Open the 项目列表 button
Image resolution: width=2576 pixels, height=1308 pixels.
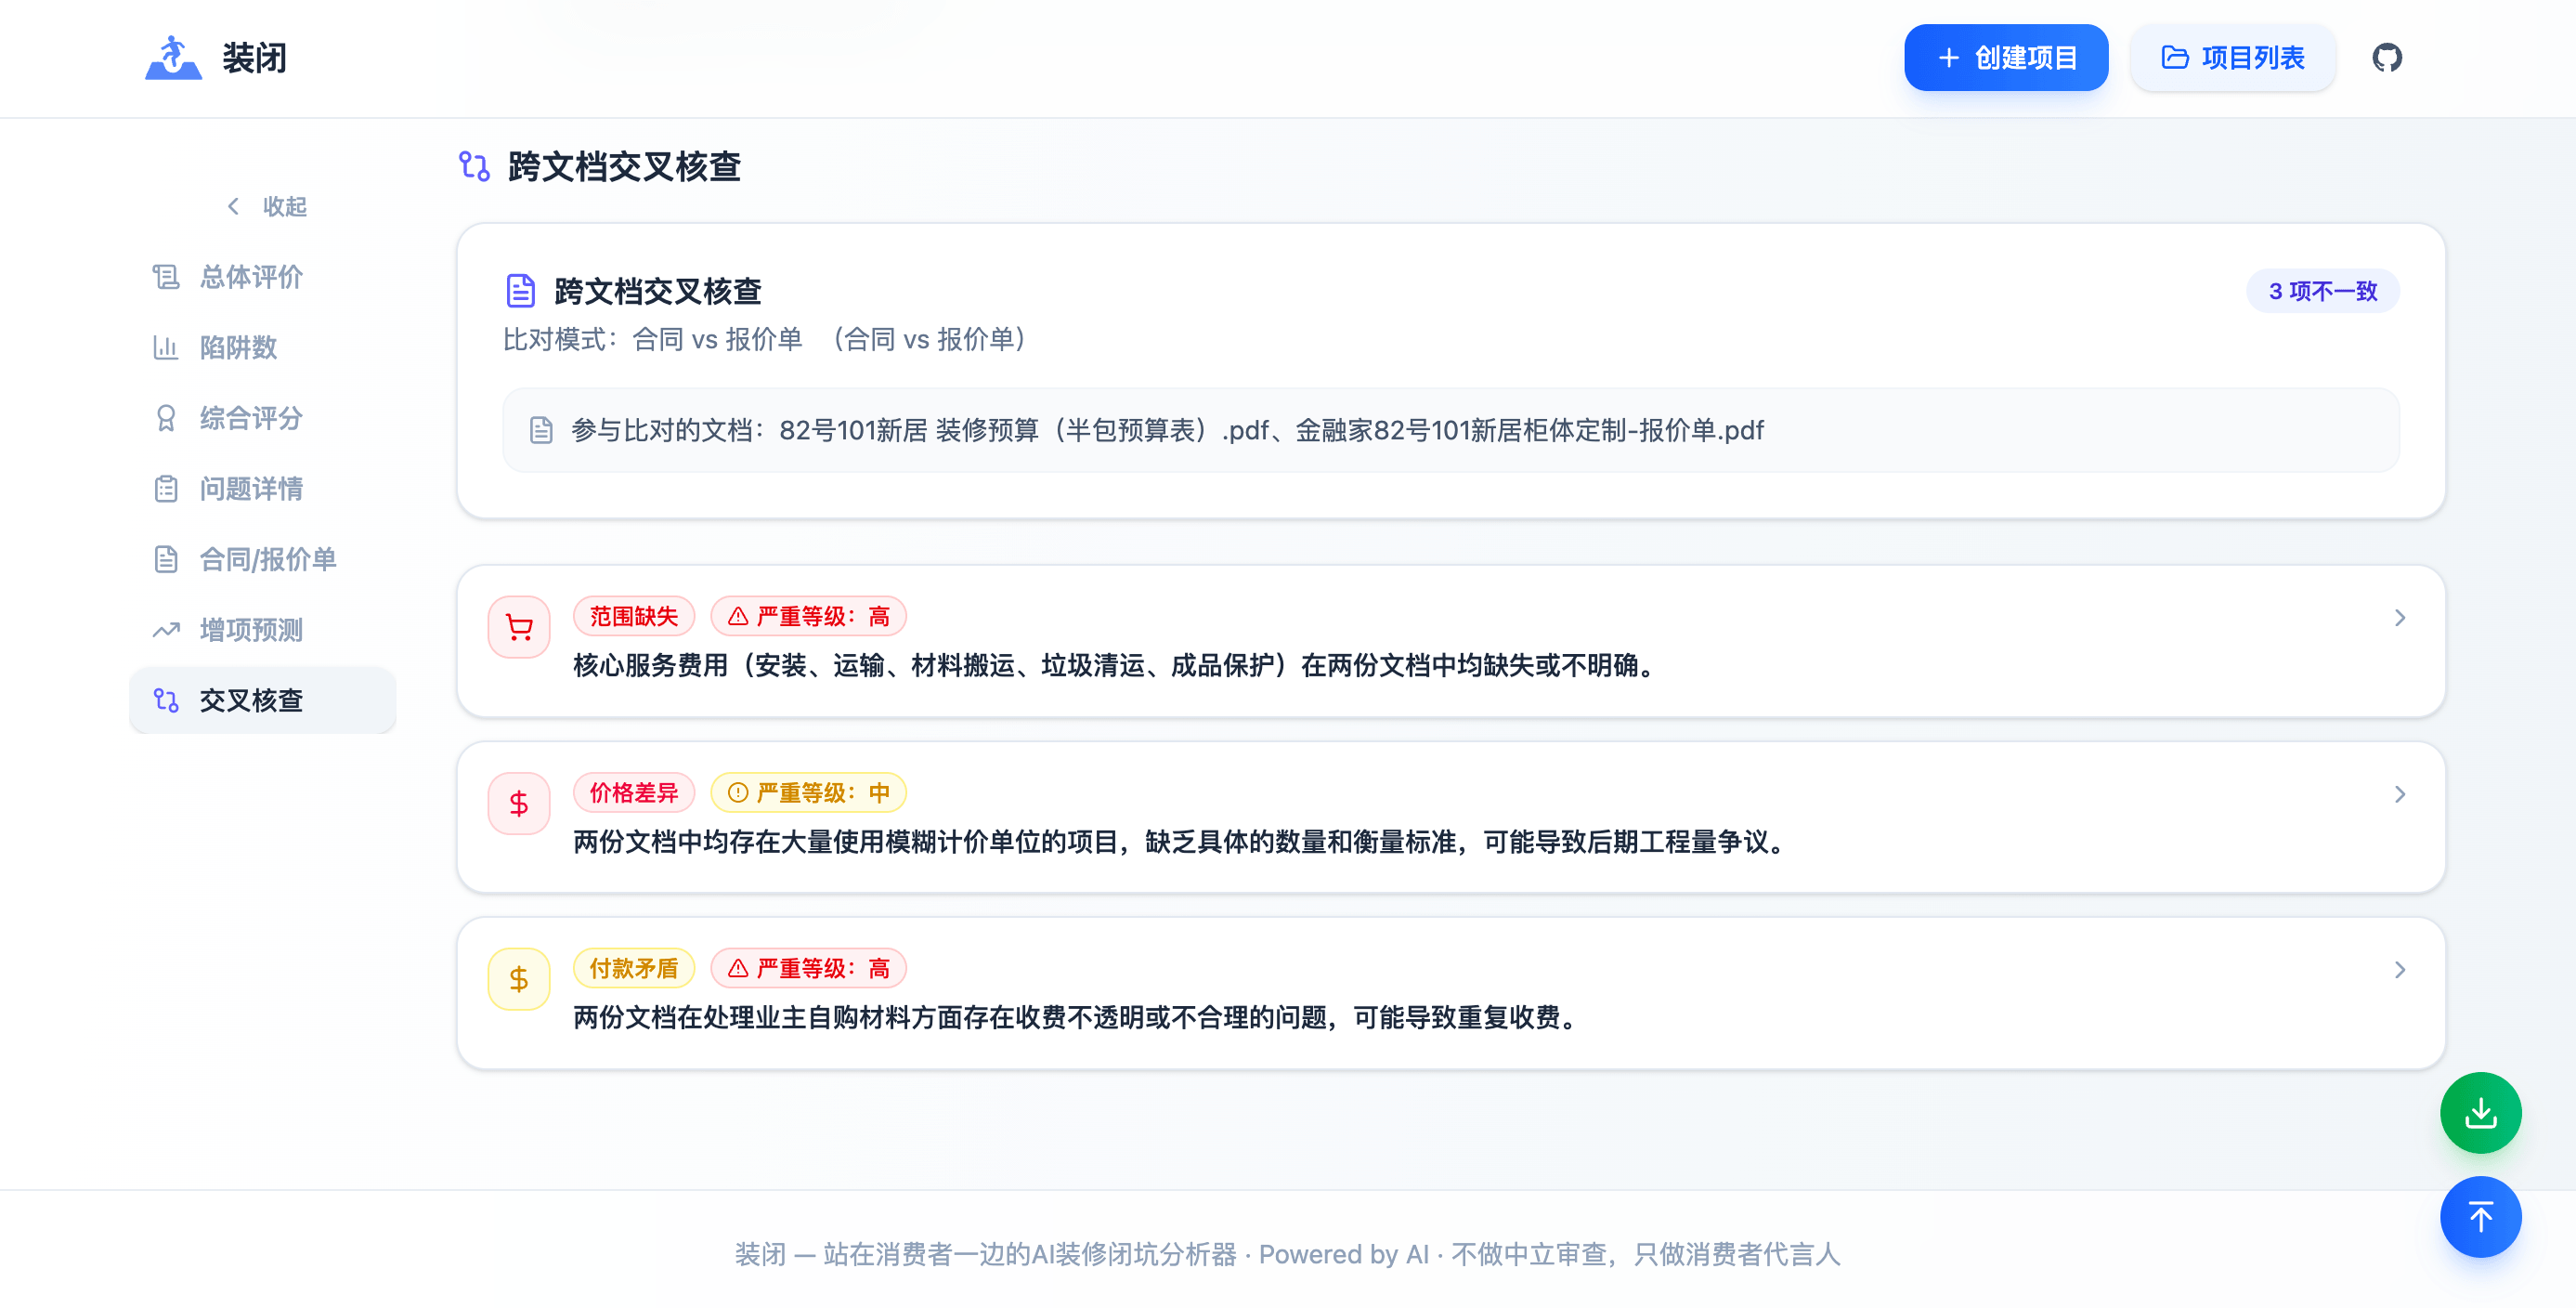click(x=2232, y=58)
